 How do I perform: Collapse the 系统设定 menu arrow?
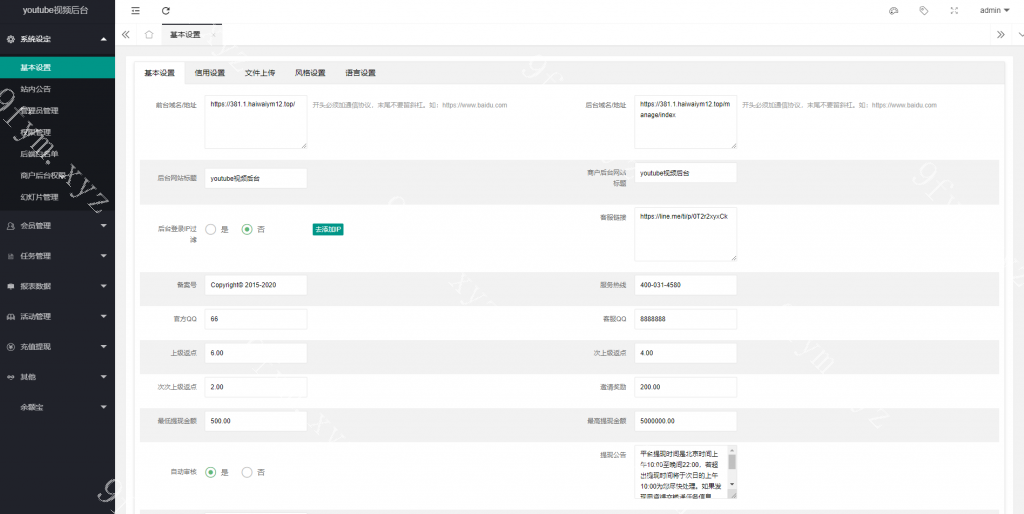[104, 39]
